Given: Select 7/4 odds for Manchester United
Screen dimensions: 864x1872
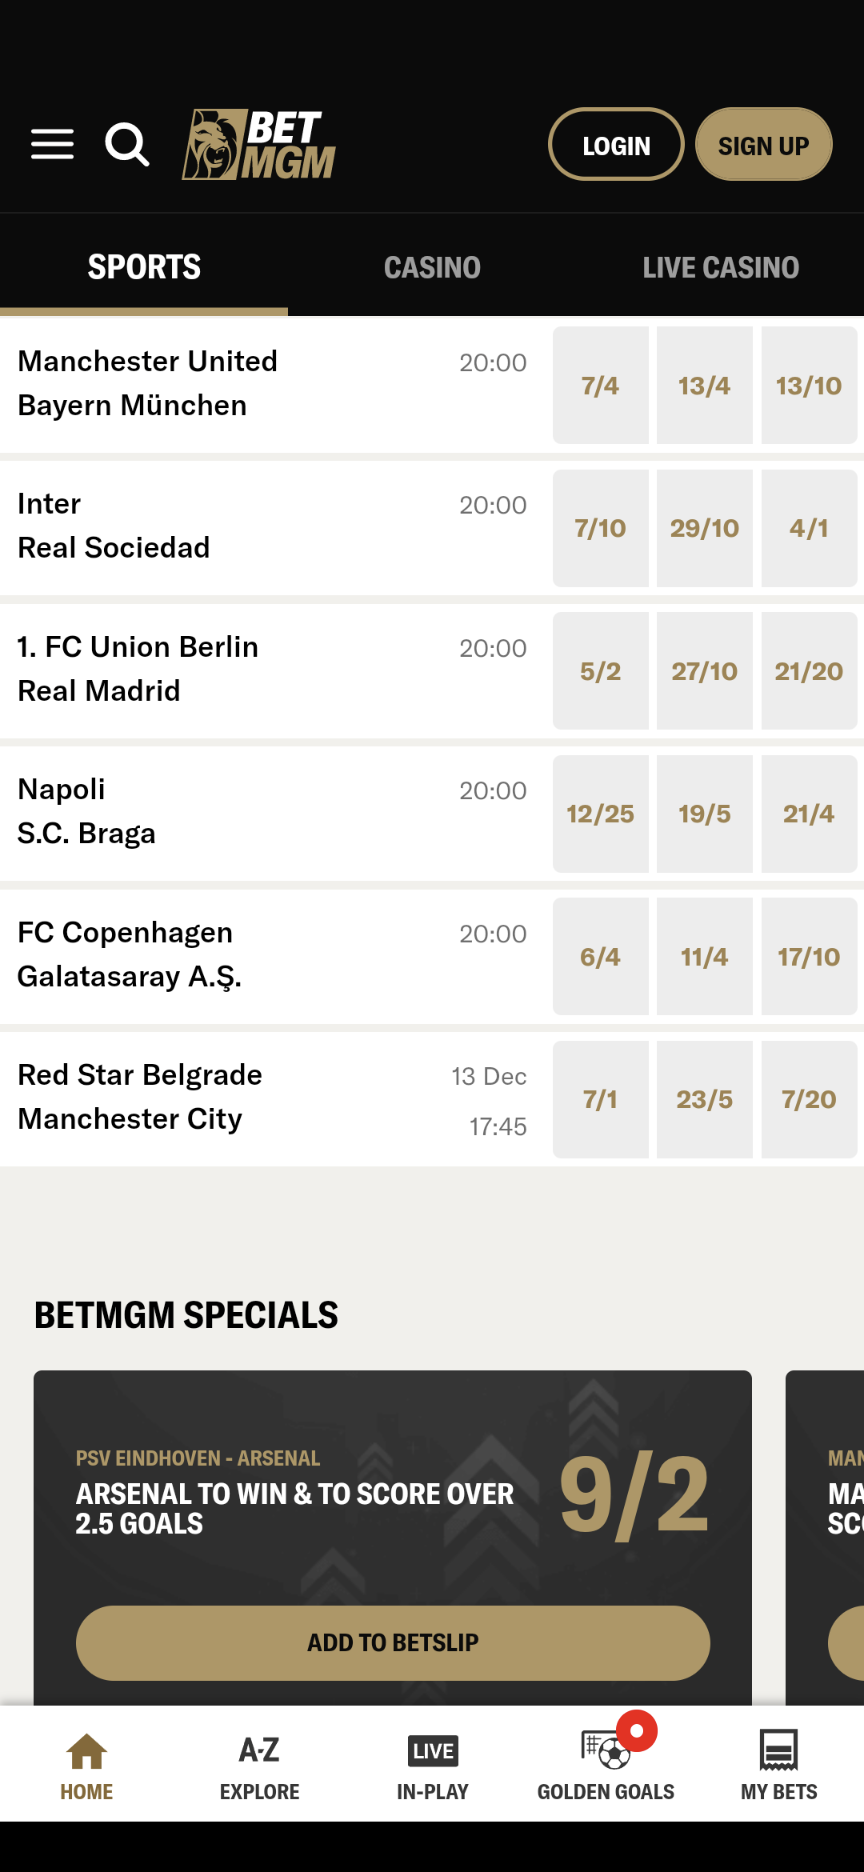Looking at the screenshot, I should 600,386.
